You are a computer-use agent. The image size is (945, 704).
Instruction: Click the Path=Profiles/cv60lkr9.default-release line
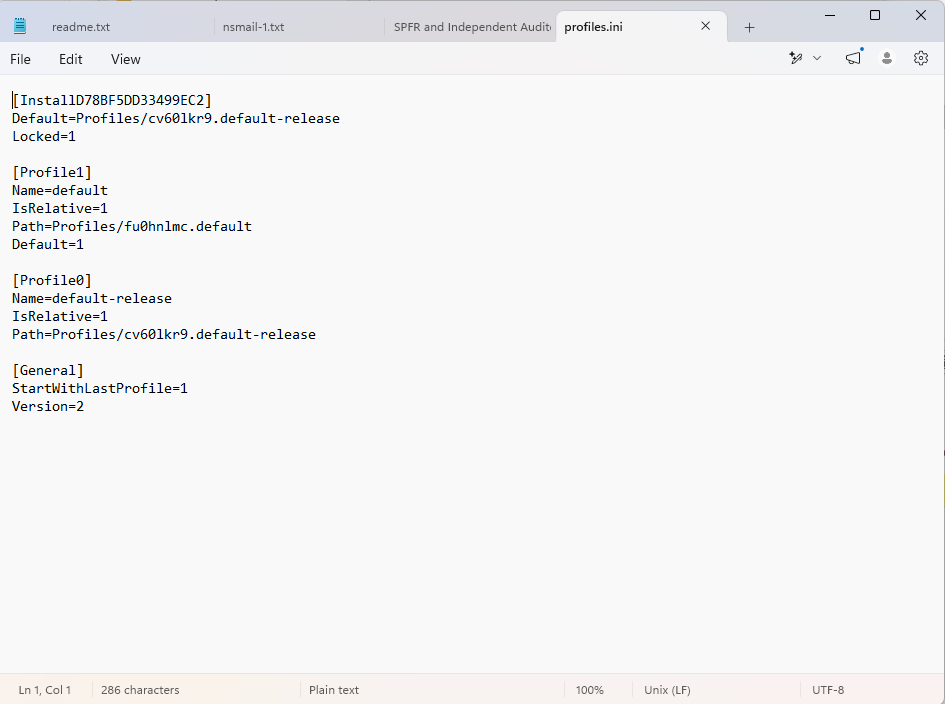(x=164, y=335)
